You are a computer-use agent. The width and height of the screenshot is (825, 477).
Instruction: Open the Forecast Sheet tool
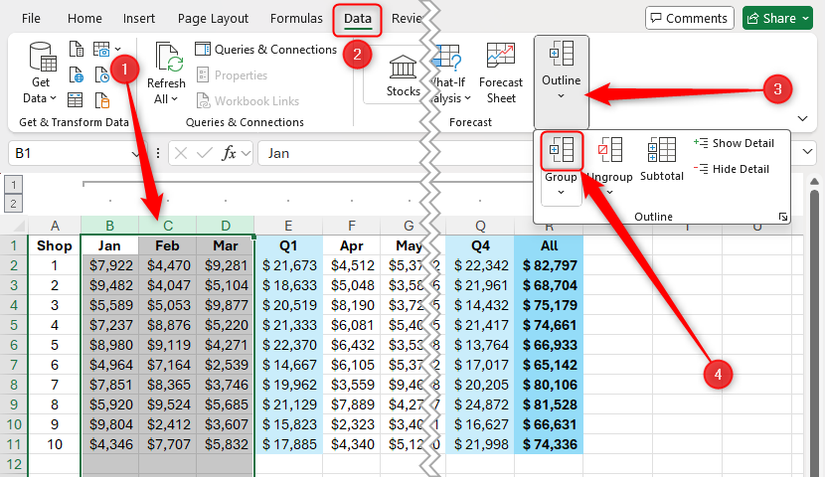point(501,73)
